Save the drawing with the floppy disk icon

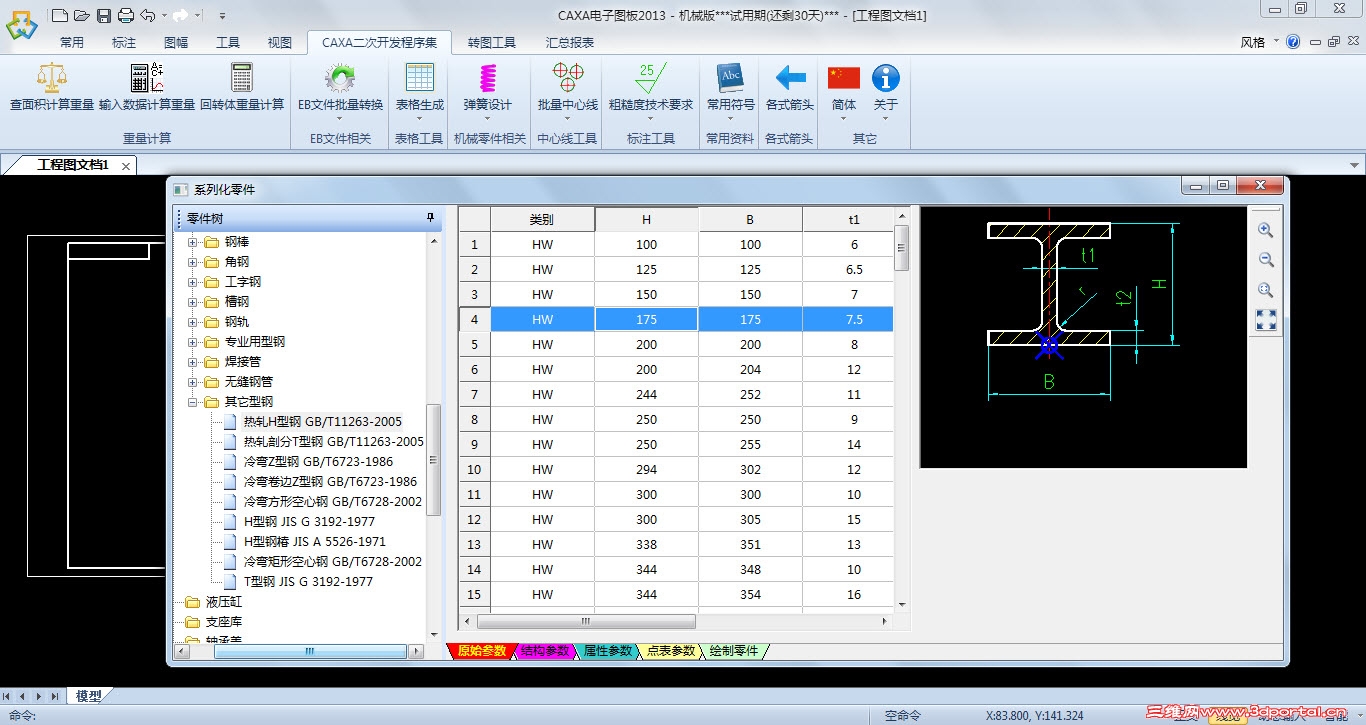click(103, 15)
